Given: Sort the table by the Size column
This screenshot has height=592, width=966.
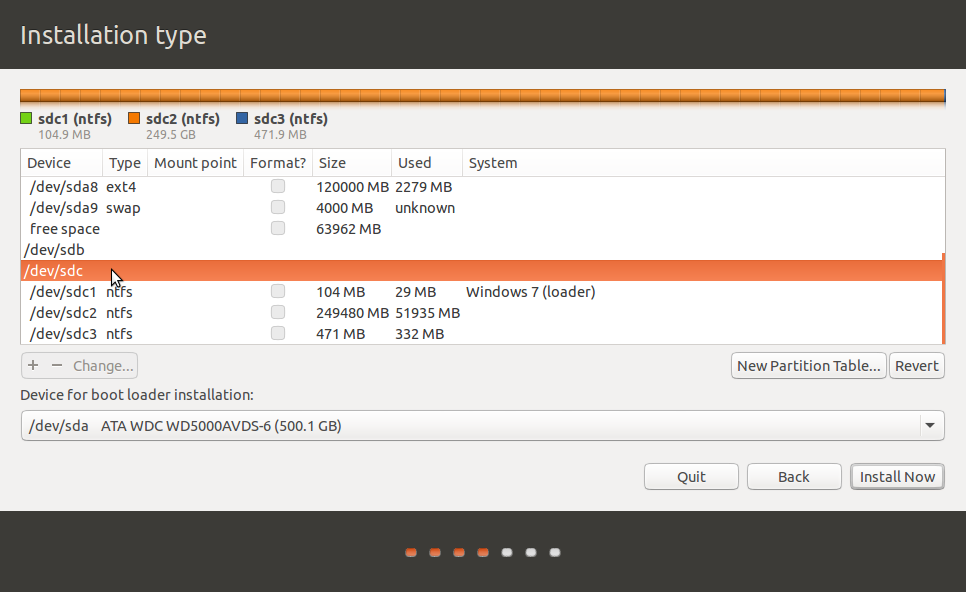Looking at the screenshot, I should point(330,162).
